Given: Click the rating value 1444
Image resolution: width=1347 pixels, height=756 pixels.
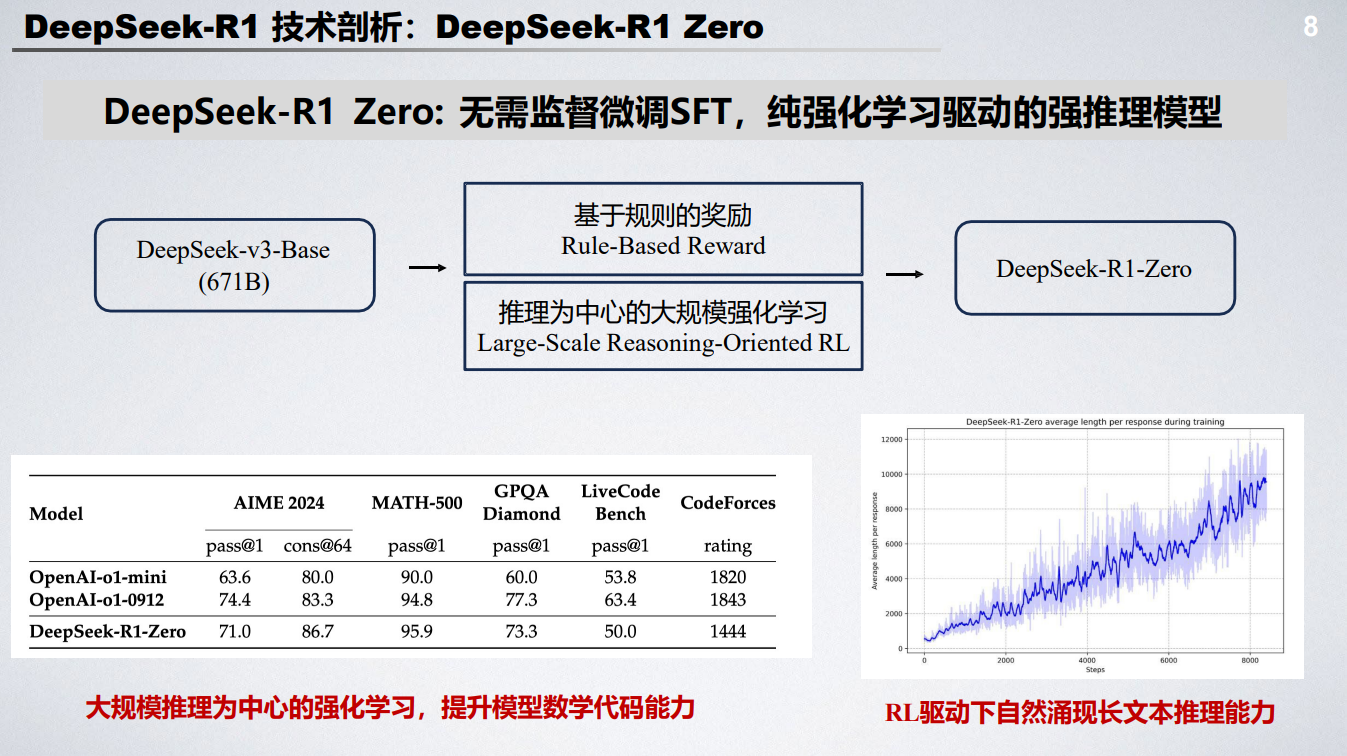Looking at the screenshot, I should click(728, 632).
